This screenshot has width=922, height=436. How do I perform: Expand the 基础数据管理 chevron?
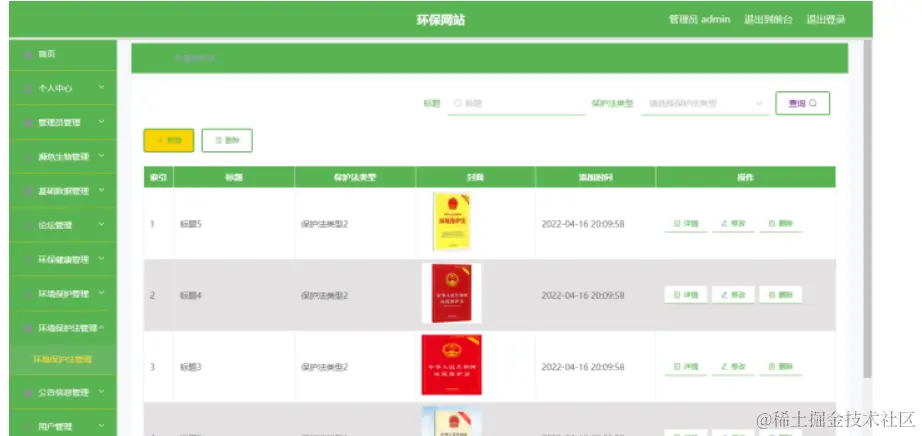[x=101, y=191]
